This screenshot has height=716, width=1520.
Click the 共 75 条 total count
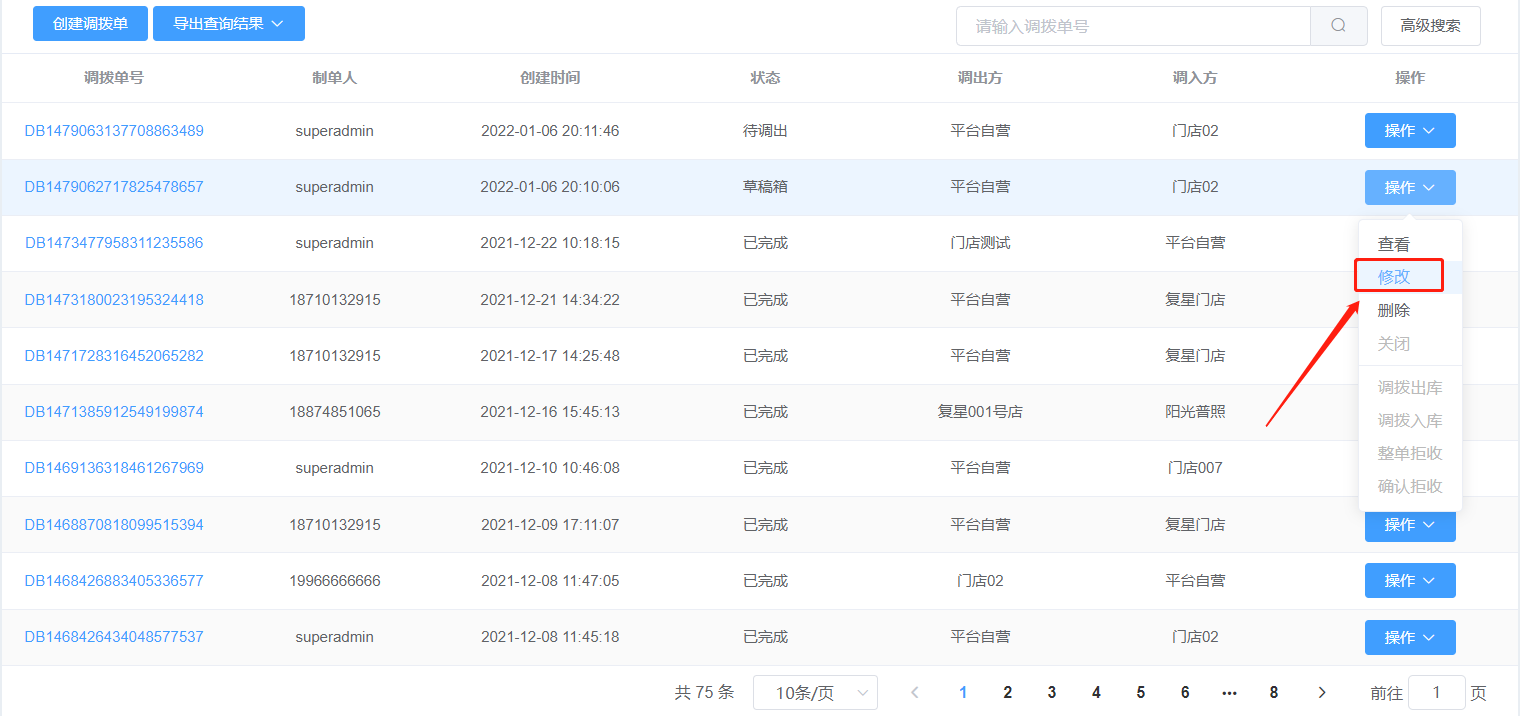704,693
